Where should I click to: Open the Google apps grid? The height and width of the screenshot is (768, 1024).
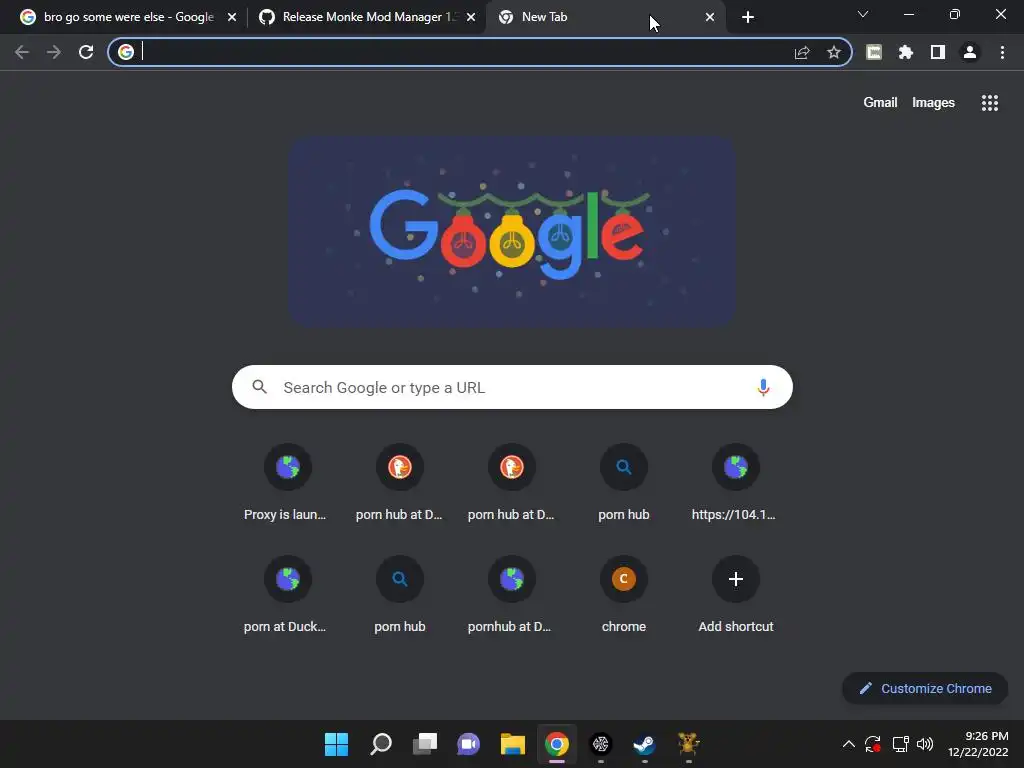pyautogui.click(x=989, y=103)
